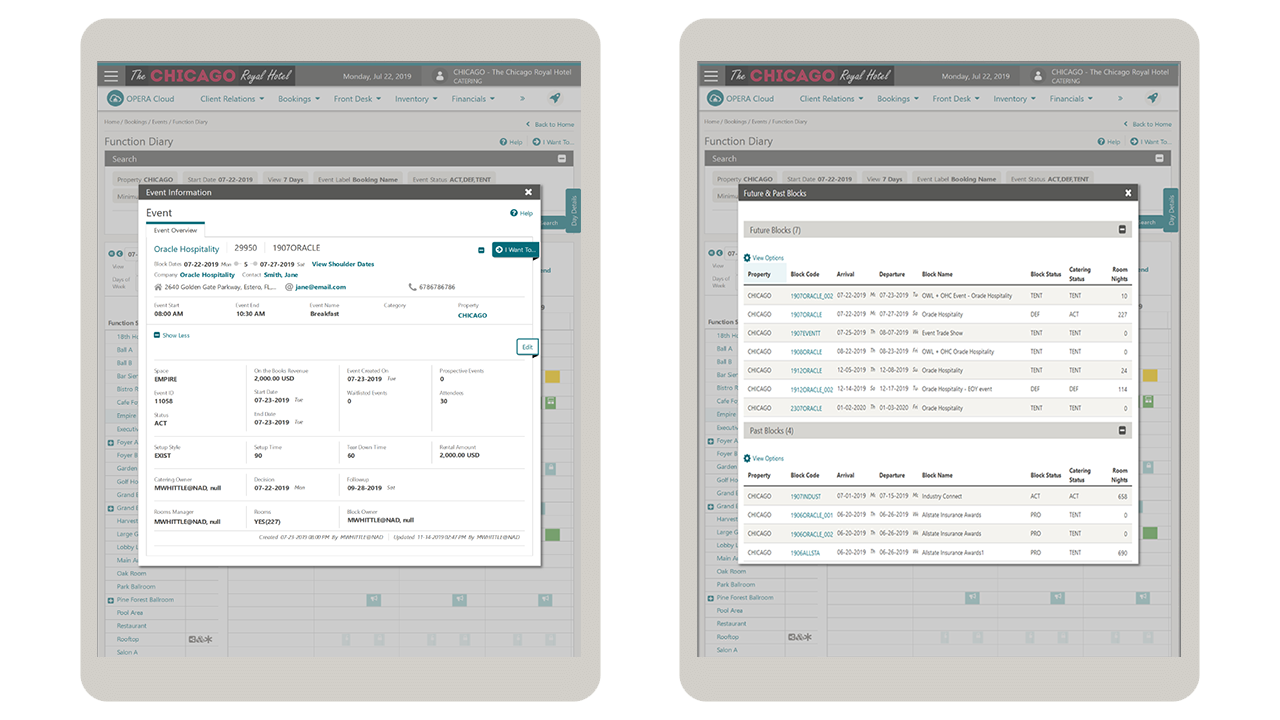The image size is (1280, 720).
Task: Open the Past Blocks View Options gear
Action: 747,458
